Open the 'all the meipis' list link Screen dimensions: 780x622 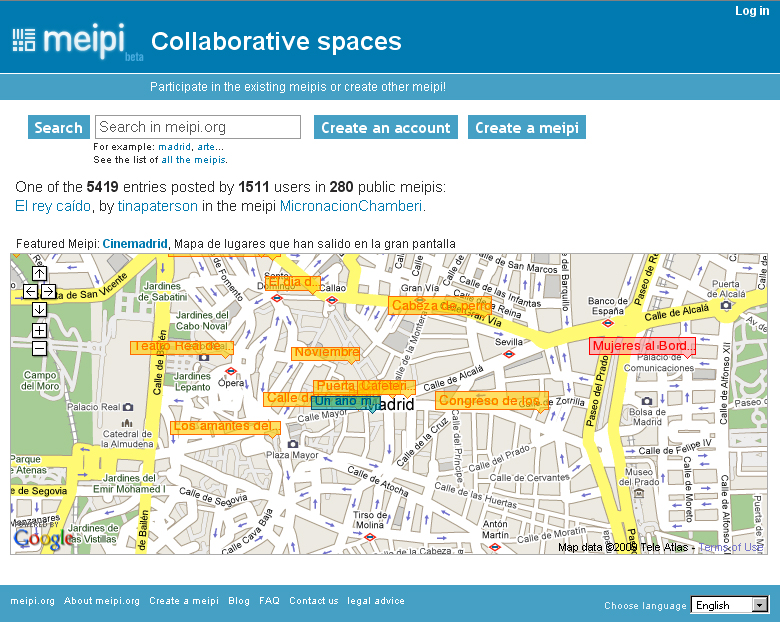tap(193, 160)
